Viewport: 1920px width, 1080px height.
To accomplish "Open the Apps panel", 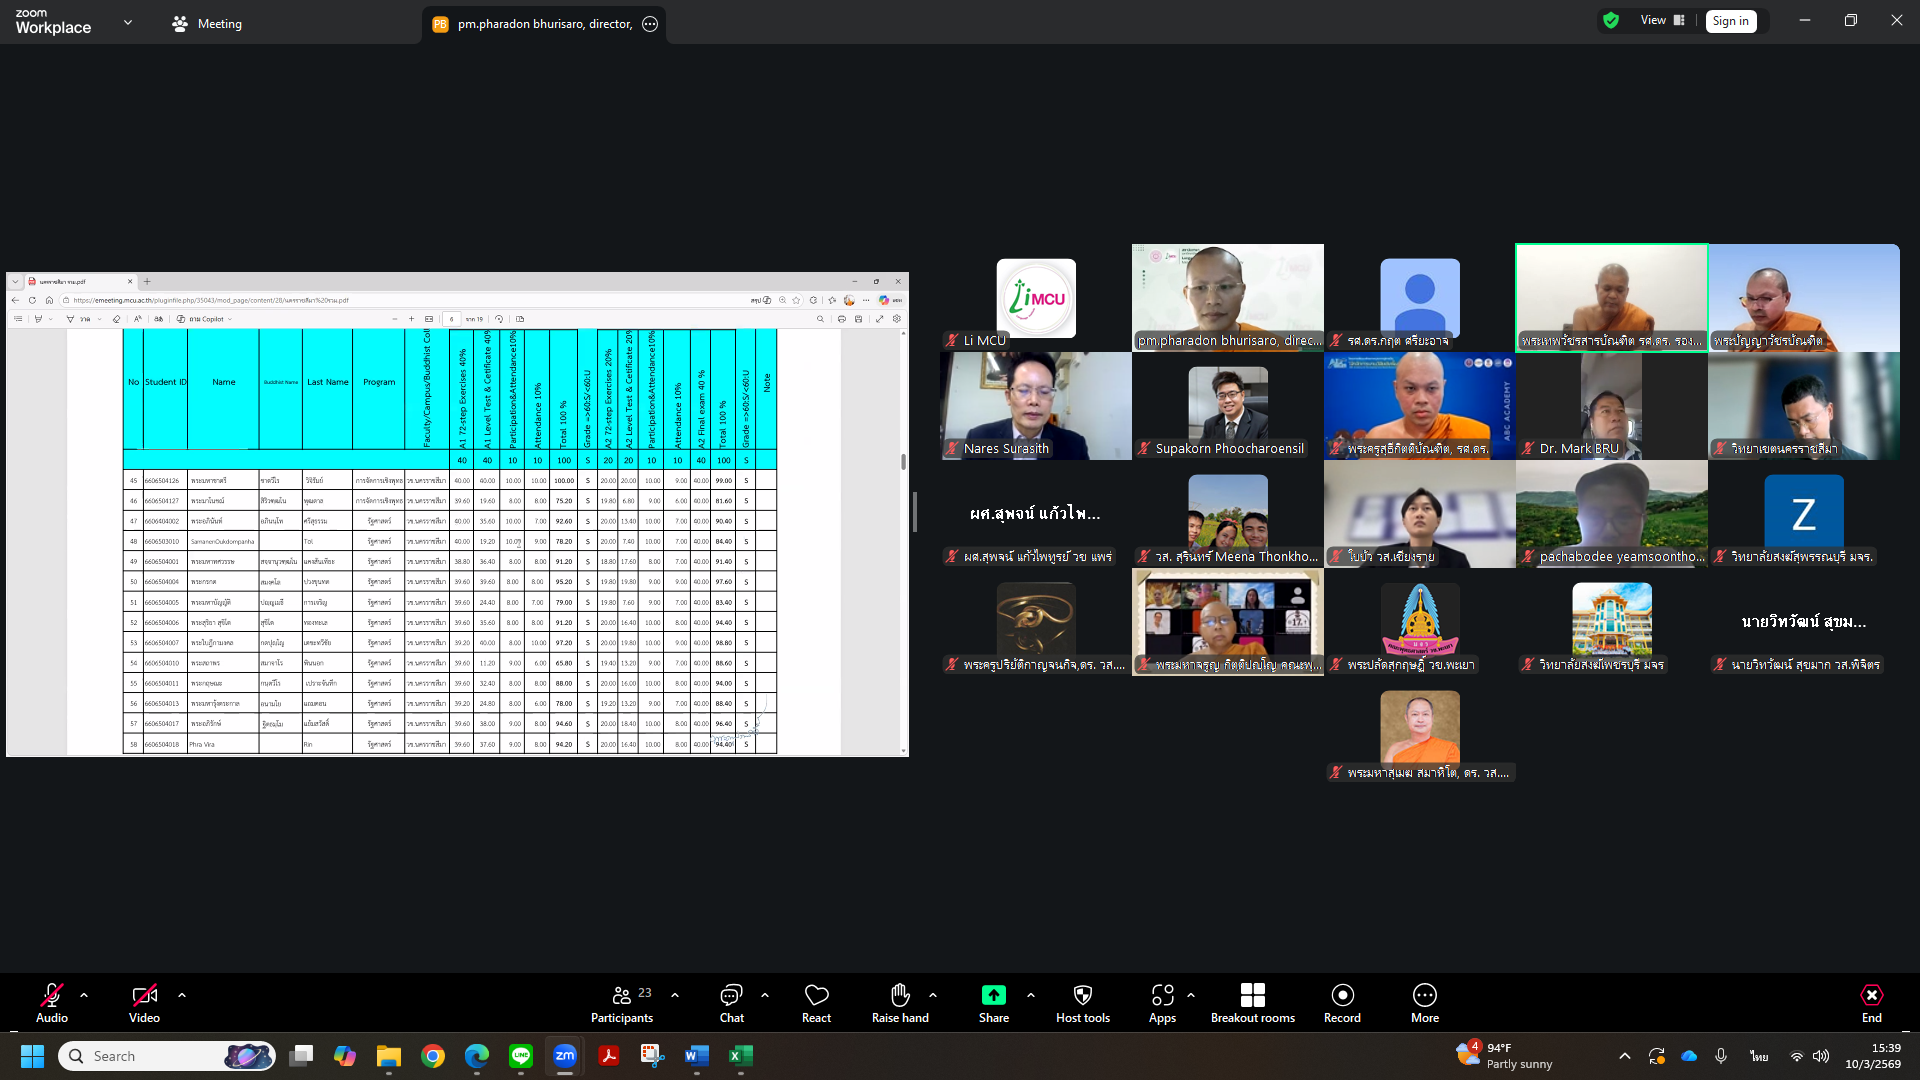I will 1162,1003.
